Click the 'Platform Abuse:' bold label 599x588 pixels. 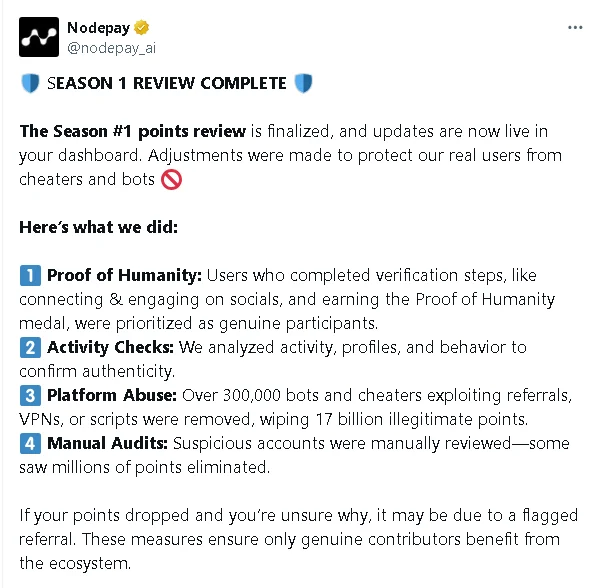coord(112,396)
